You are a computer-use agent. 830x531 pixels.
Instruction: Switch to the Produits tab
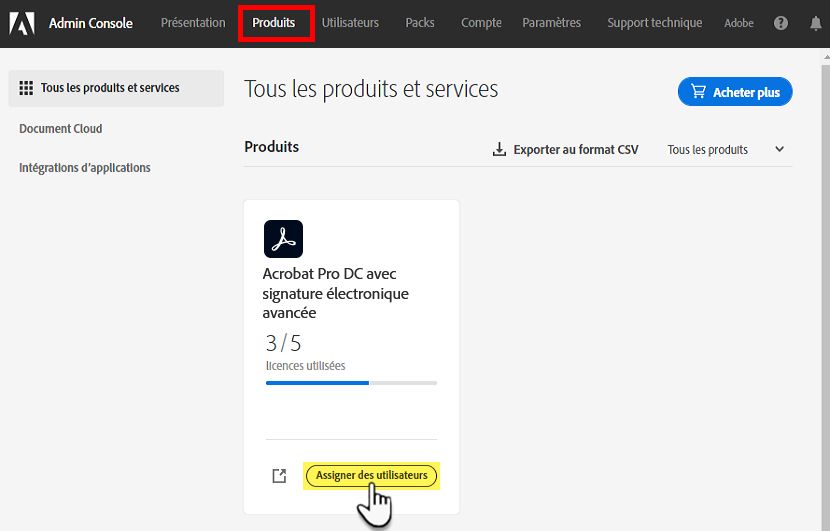[x=274, y=23]
